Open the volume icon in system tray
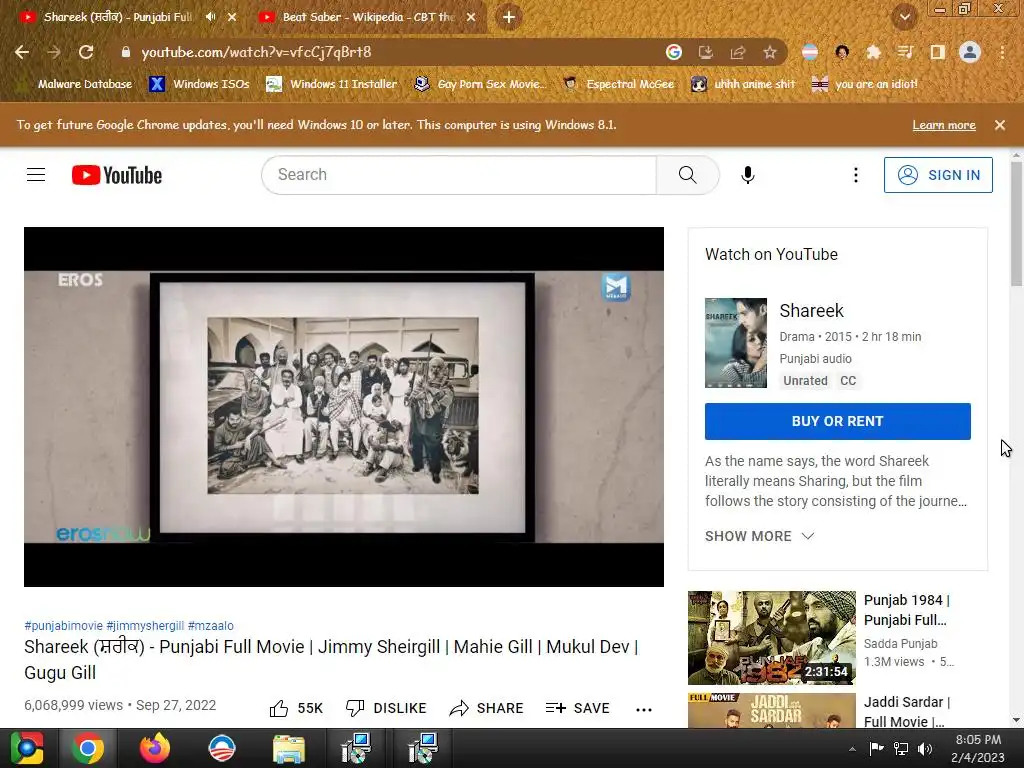 coord(925,749)
